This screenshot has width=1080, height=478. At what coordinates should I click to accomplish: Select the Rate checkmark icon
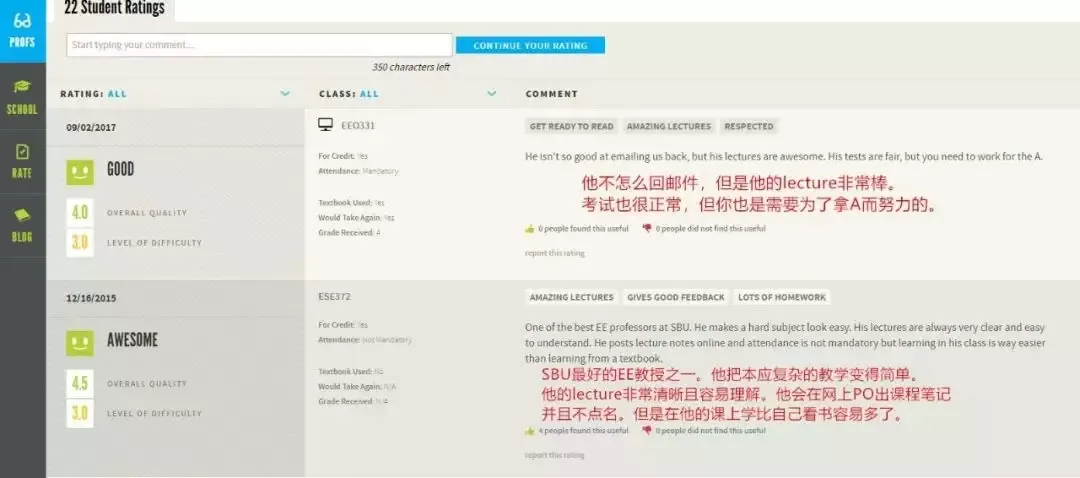(22, 152)
